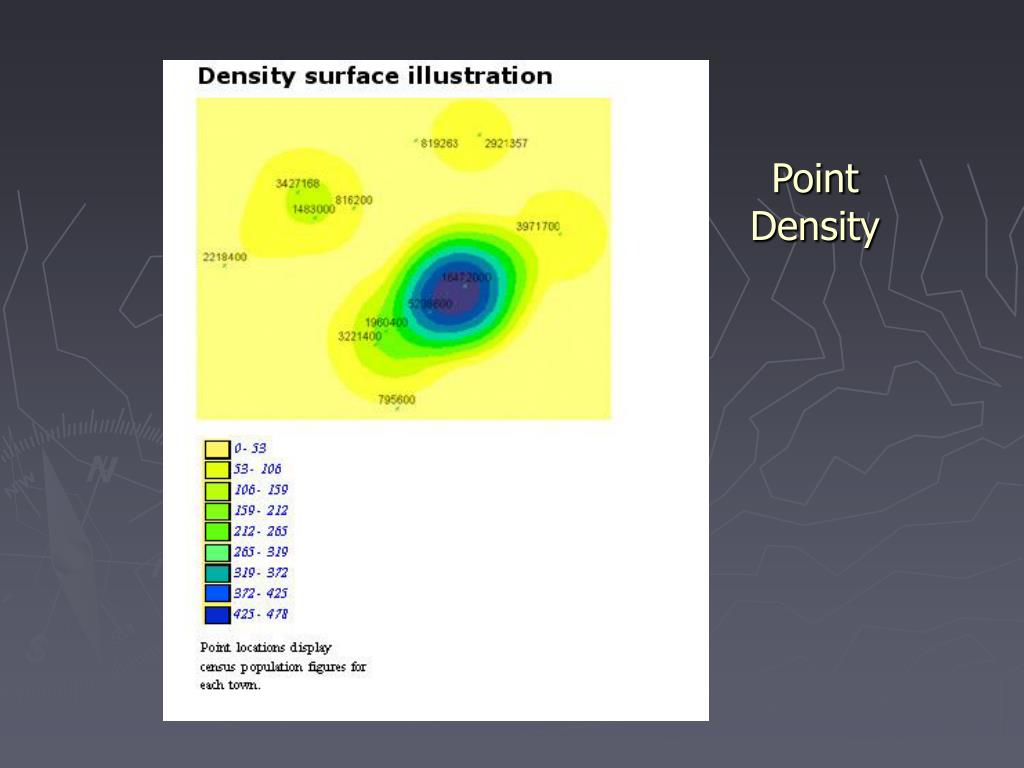Click the population label 816200

pos(353,200)
